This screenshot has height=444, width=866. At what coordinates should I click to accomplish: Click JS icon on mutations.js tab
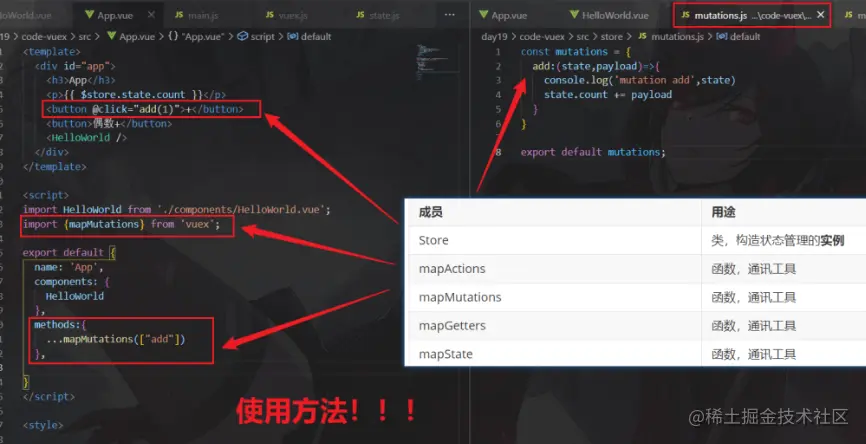click(685, 15)
